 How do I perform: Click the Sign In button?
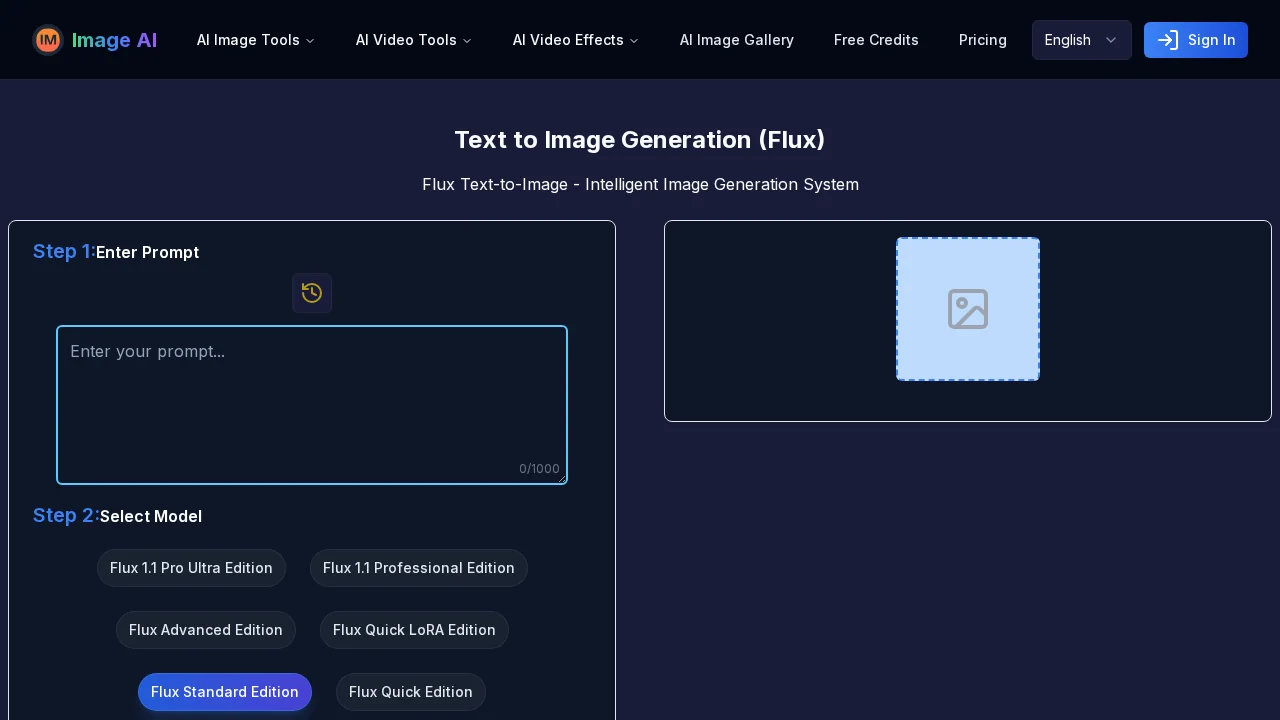coord(1196,40)
